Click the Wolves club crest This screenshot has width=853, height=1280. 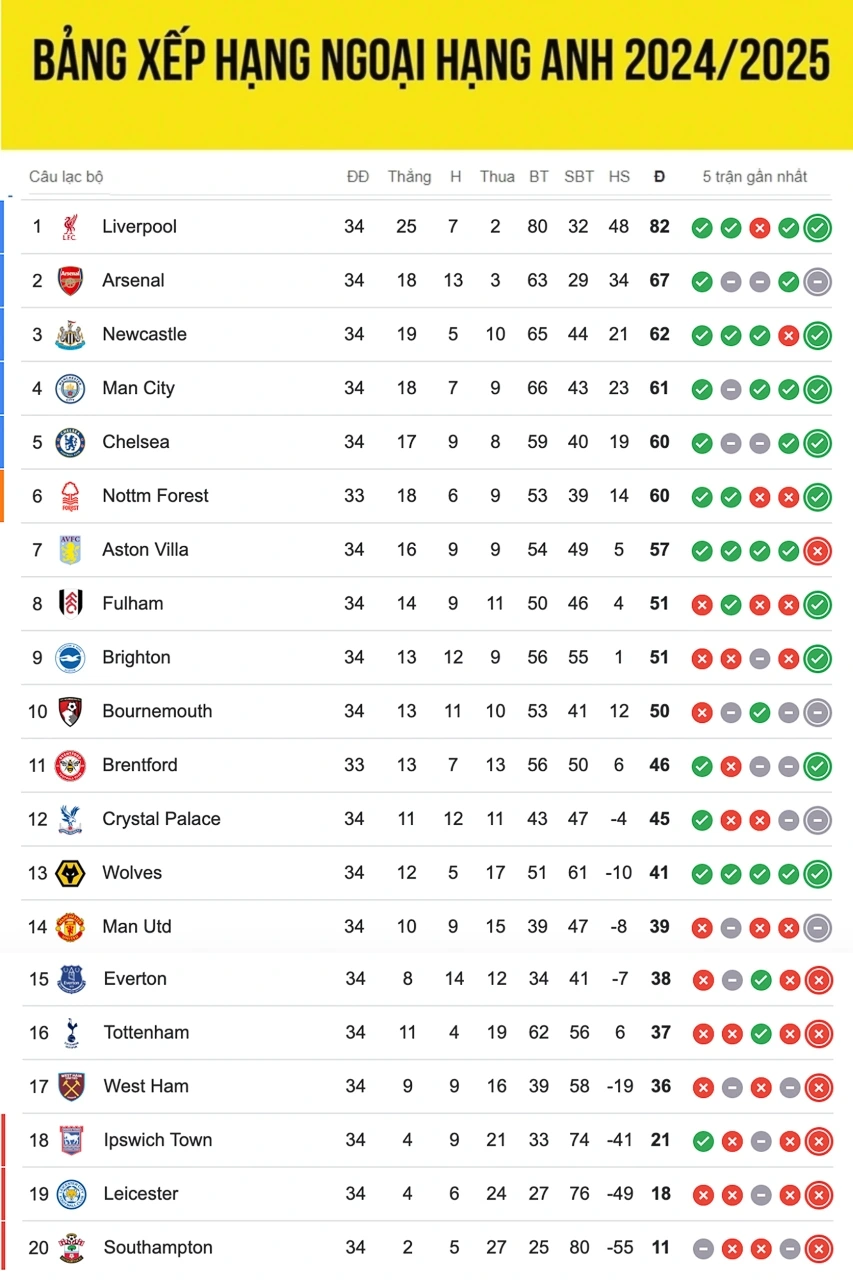click(69, 873)
